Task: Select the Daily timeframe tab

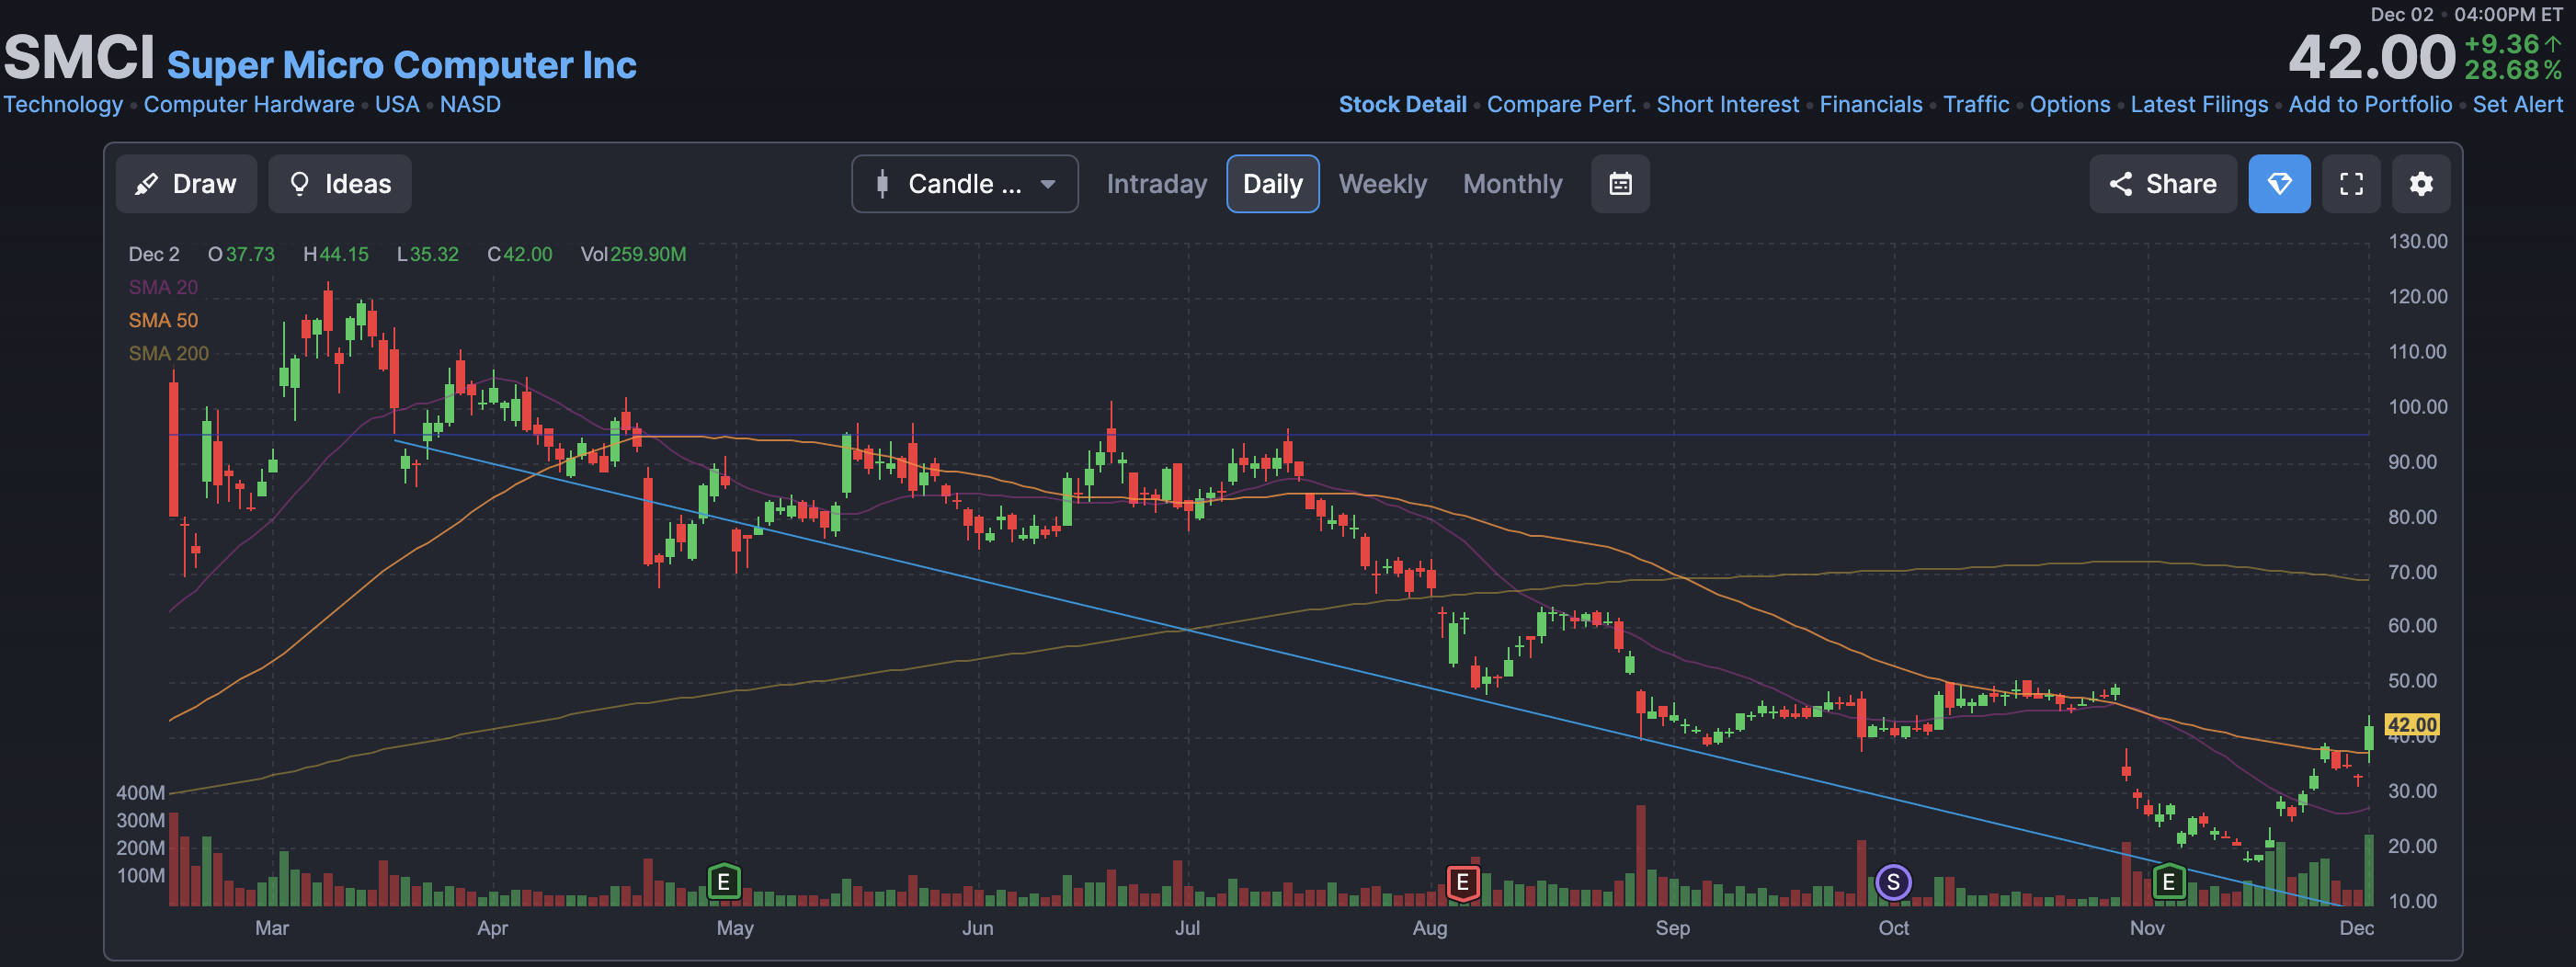Action: click(x=1272, y=184)
